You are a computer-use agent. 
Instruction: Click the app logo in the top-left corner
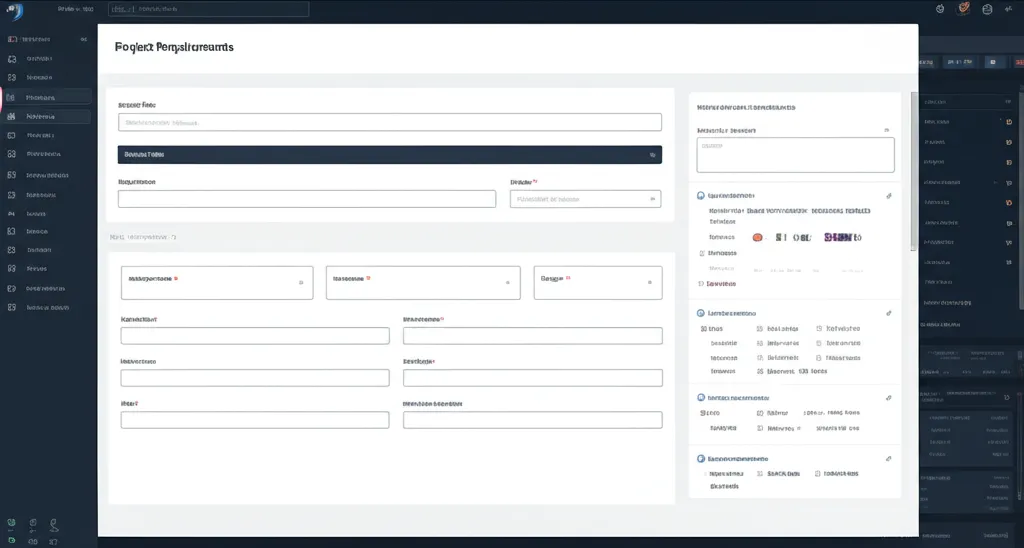click(x=14, y=10)
